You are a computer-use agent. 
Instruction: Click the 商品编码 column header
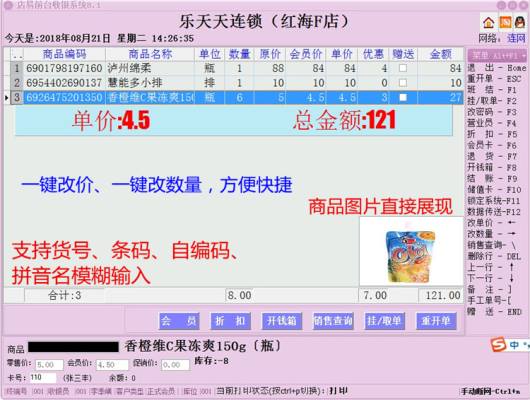[x=65, y=54]
